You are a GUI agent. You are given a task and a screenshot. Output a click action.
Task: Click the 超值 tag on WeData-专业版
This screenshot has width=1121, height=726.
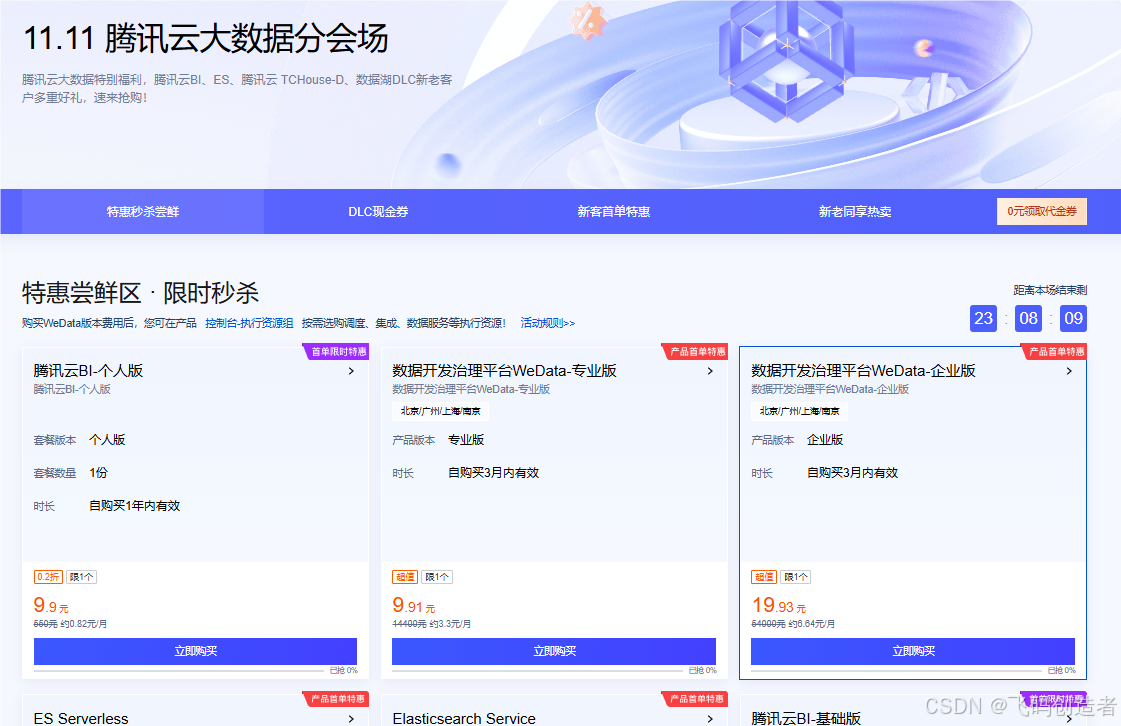[x=405, y=577]
